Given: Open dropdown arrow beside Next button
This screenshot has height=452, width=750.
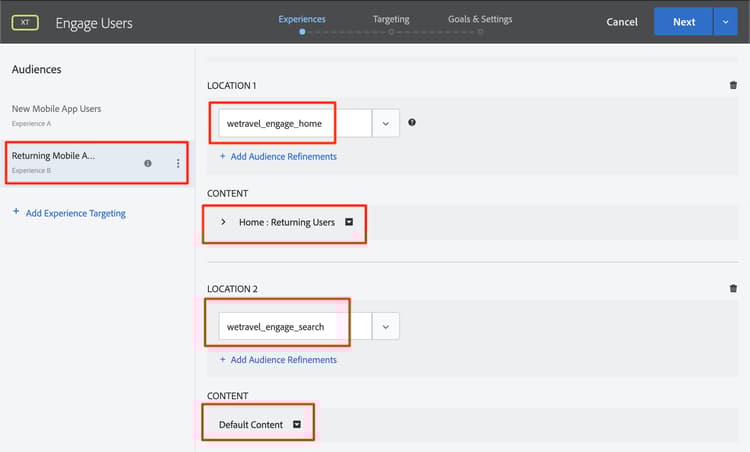Looking at the screenshot, I should pyautogui.click(x=726, y=22).
